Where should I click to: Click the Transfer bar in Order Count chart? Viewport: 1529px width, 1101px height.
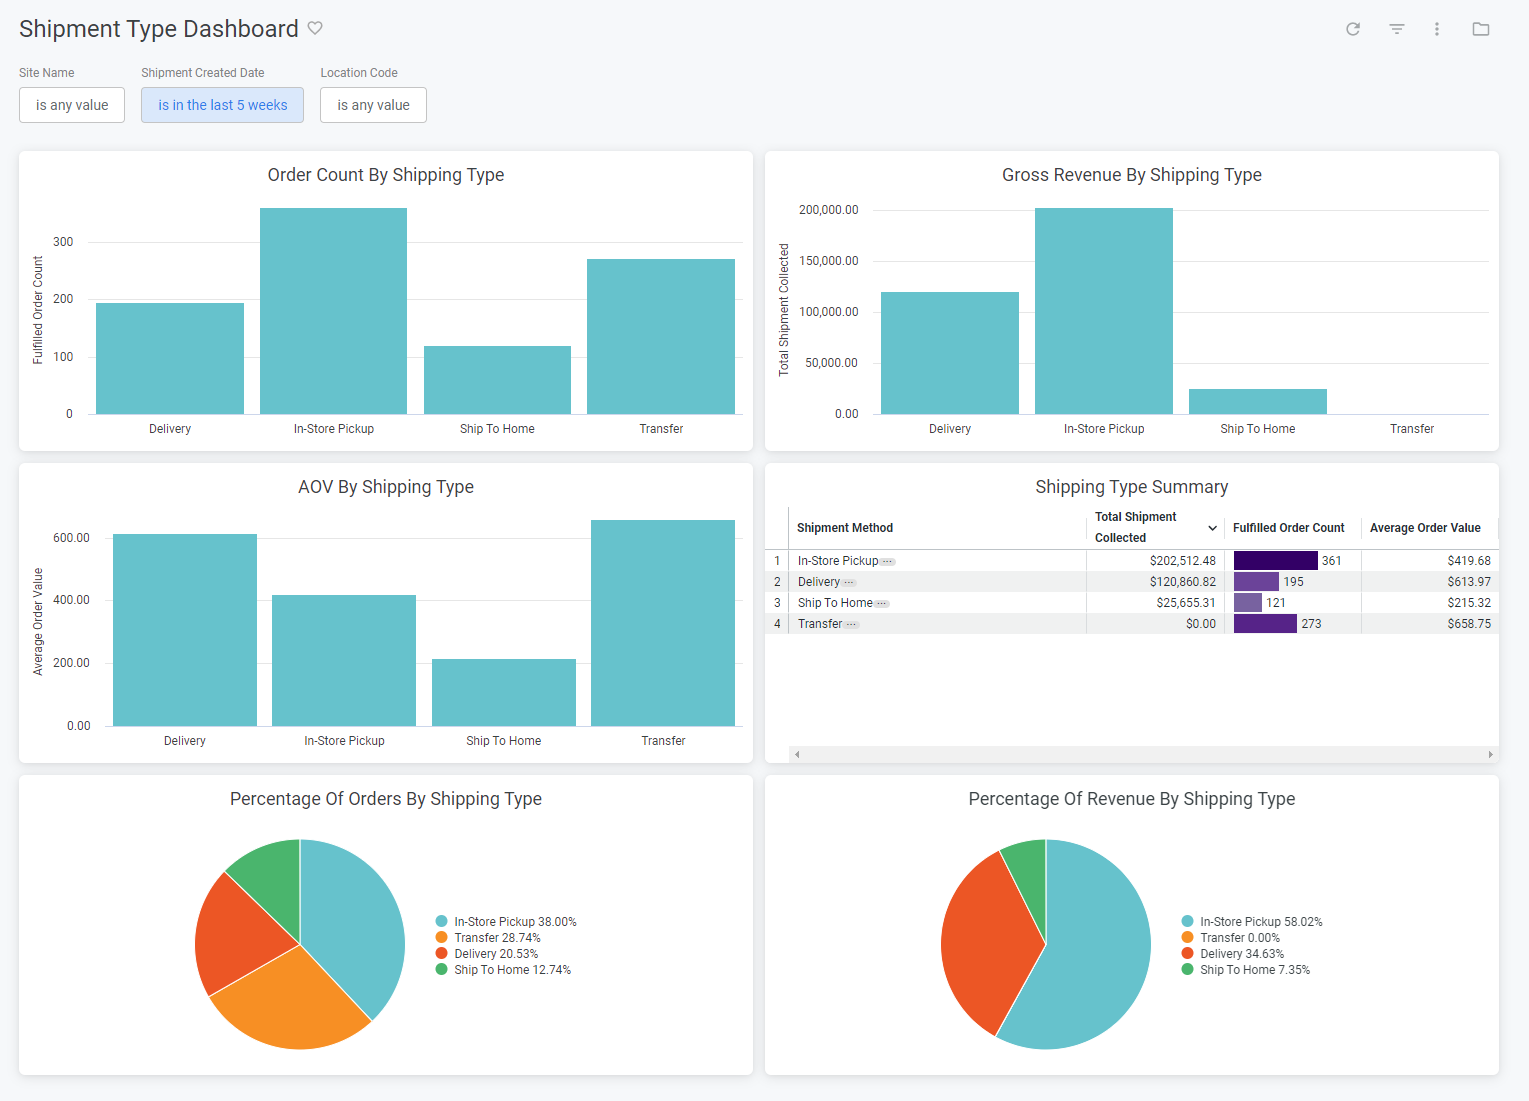point(661,336)
